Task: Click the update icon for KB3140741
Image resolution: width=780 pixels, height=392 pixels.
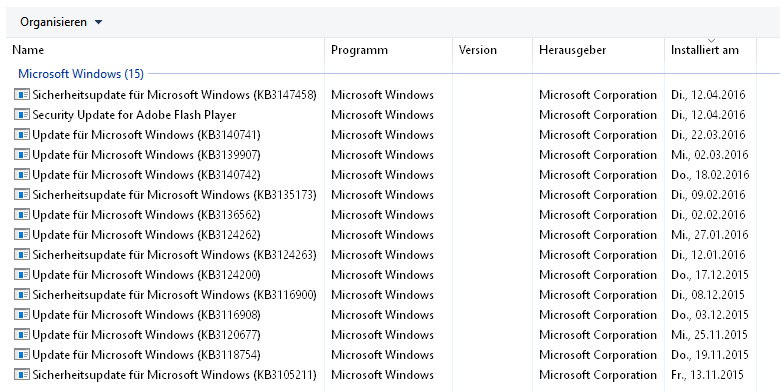Action: [x=22, y=134]
